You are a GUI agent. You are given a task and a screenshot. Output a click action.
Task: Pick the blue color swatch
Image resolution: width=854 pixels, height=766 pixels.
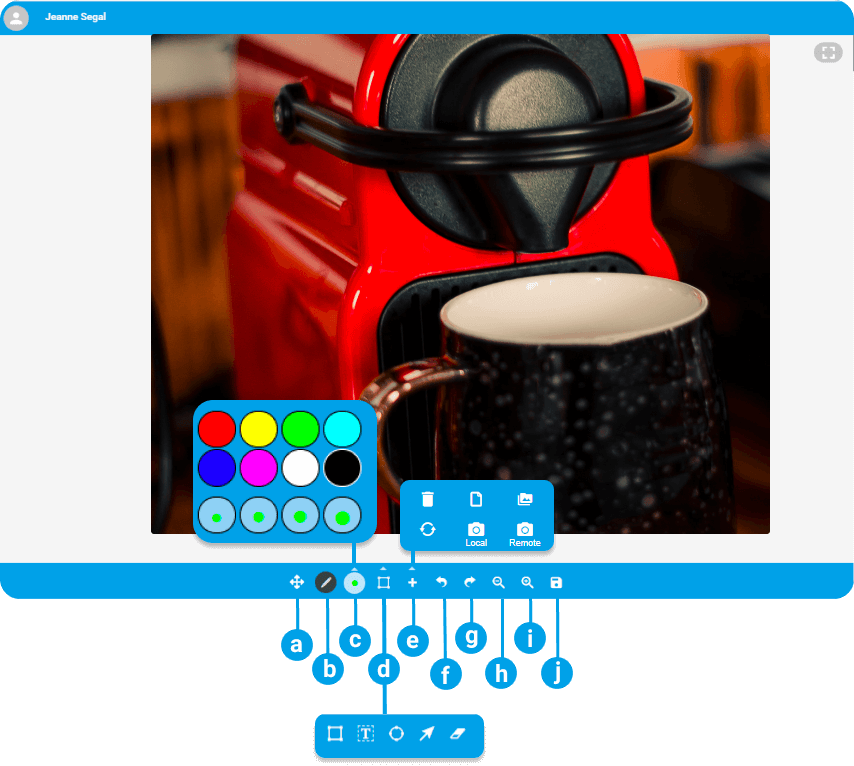click(217, 468)
